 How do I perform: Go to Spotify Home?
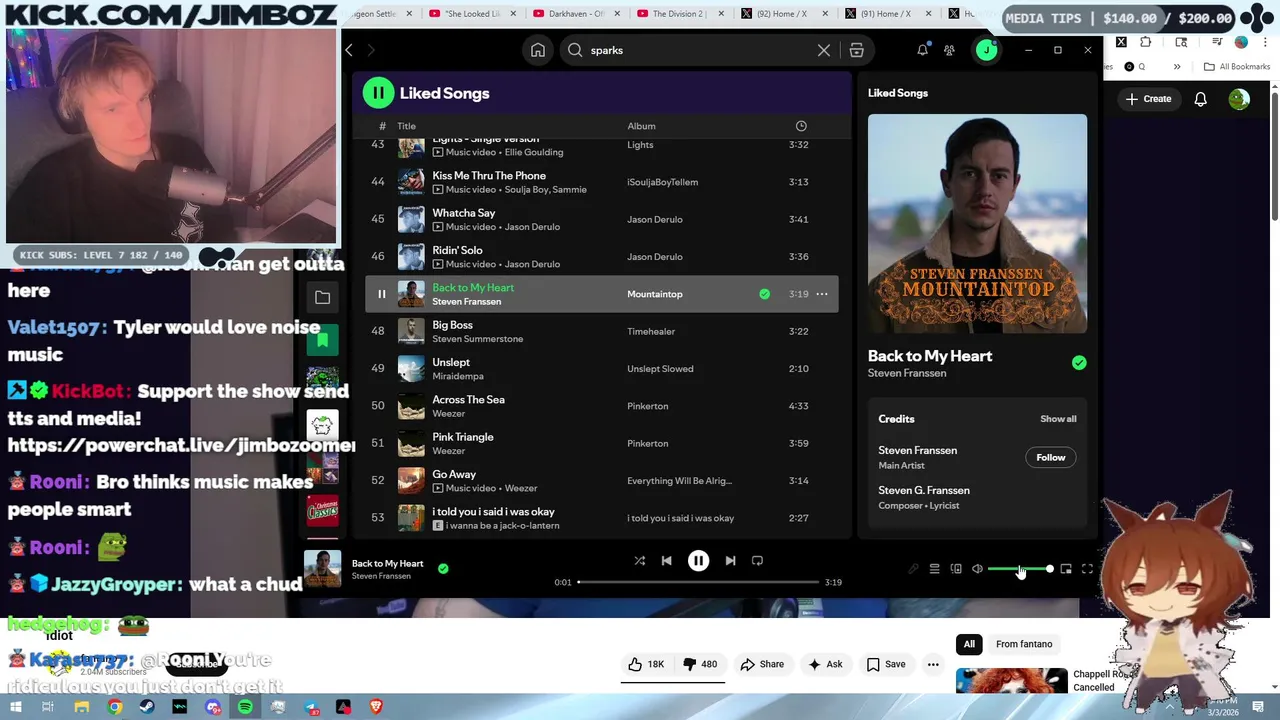point(538,50)
